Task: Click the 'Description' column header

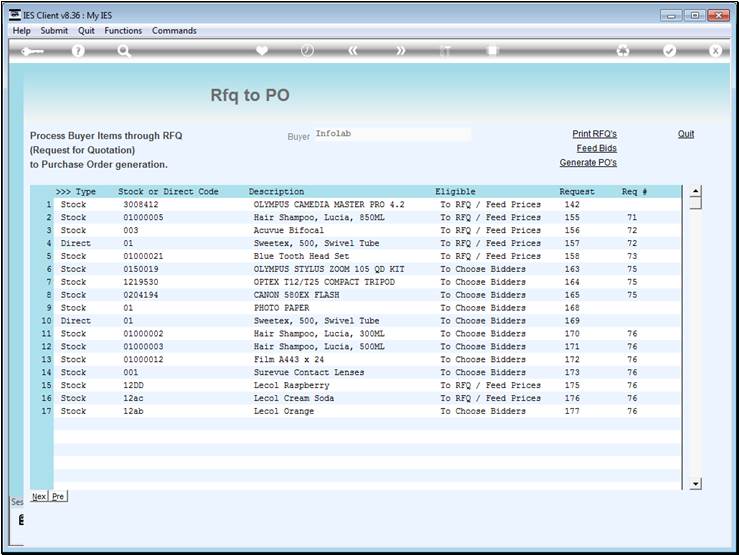Action: [x=276, y=192]
